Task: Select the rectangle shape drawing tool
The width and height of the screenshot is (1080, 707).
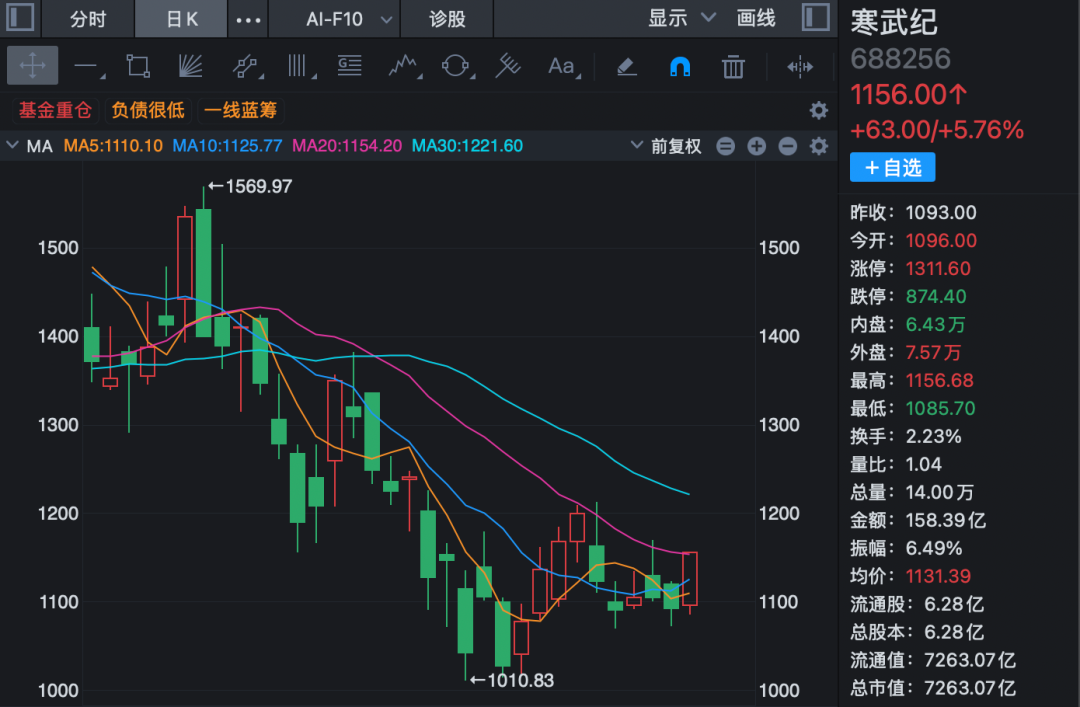Action: point(138,66)
